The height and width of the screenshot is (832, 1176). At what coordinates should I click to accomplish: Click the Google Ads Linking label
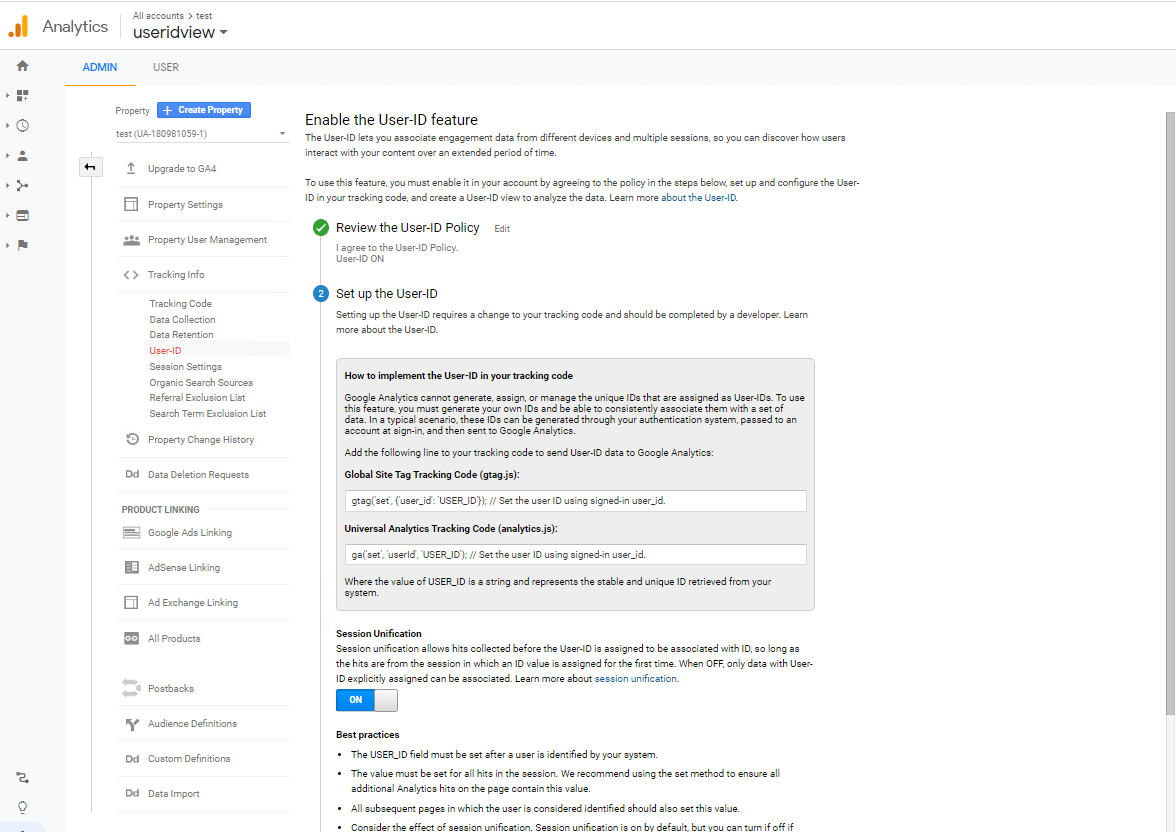(190, 532)
